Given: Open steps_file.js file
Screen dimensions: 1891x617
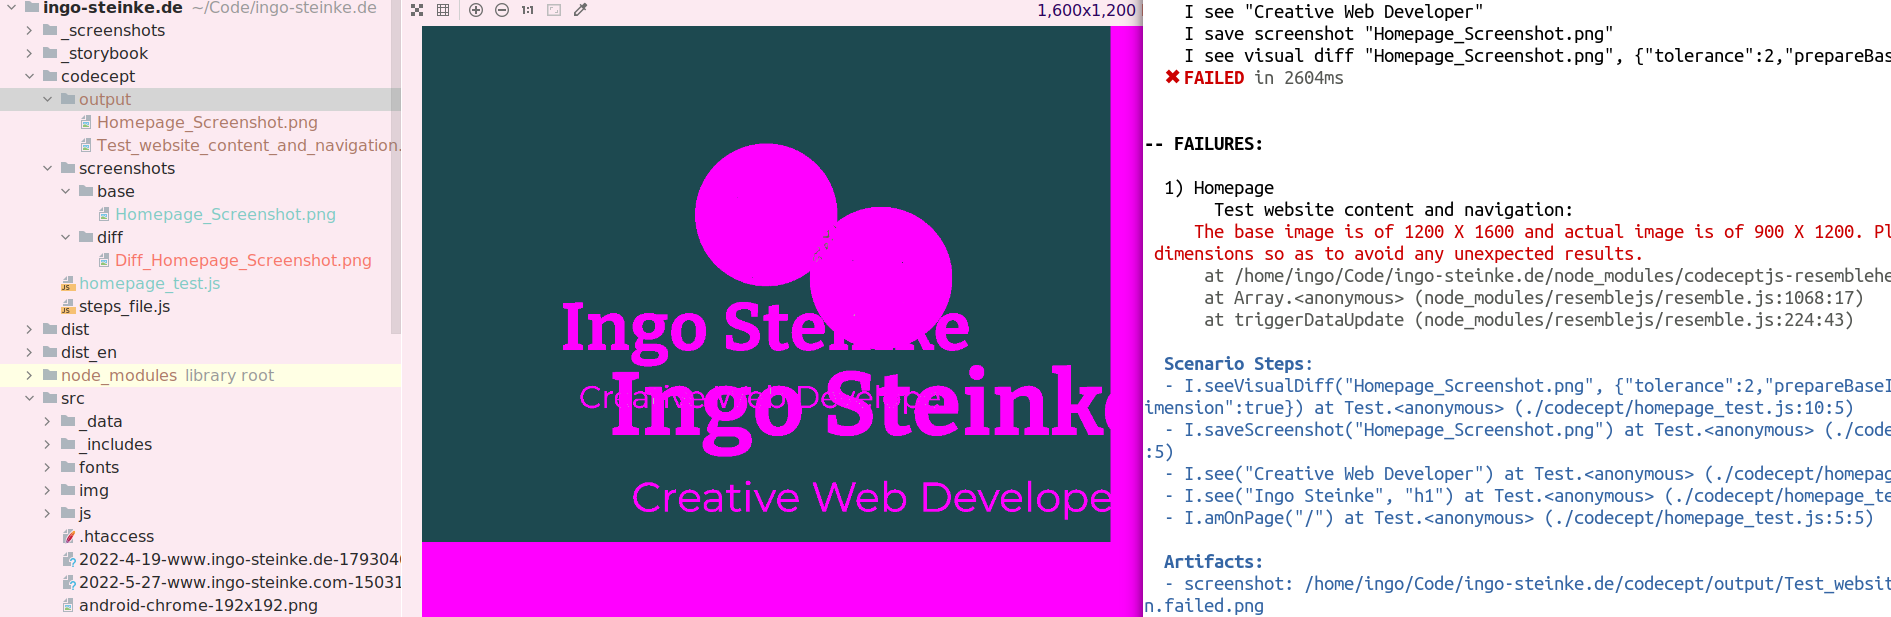Looking at the screenshot, I should point(124,306).
